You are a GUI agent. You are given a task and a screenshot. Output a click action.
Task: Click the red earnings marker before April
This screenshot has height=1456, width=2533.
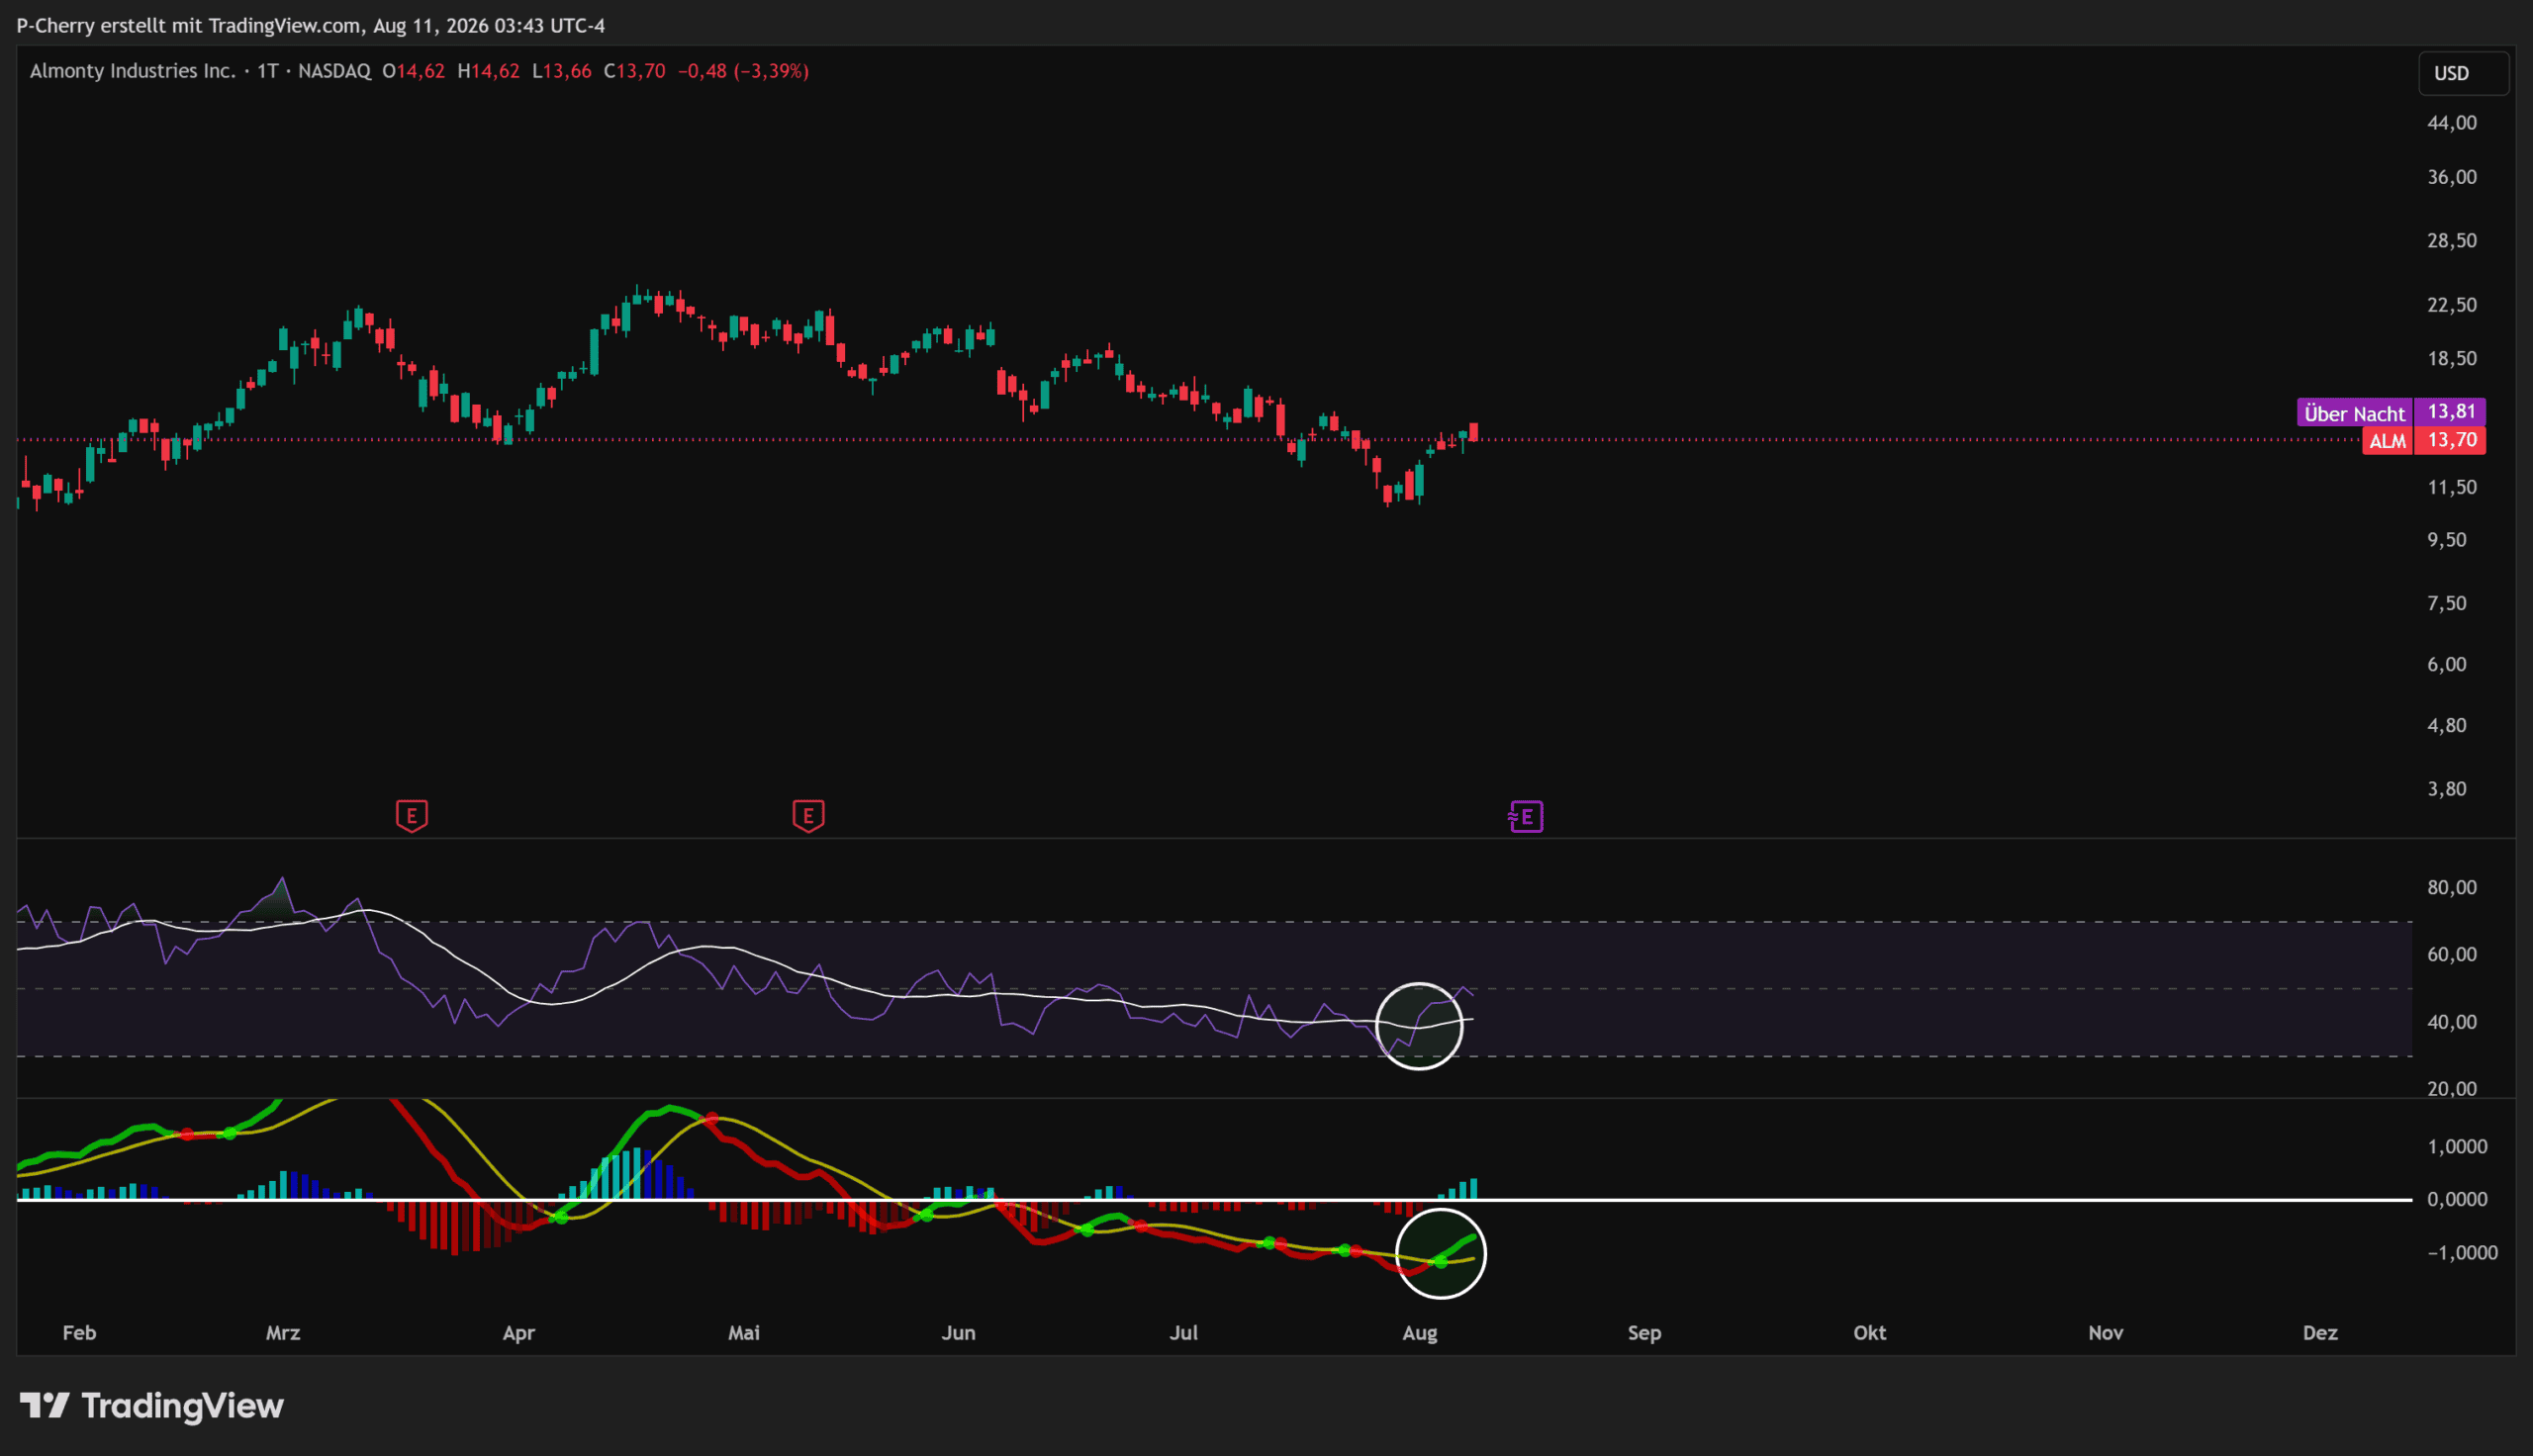(412, 816)
